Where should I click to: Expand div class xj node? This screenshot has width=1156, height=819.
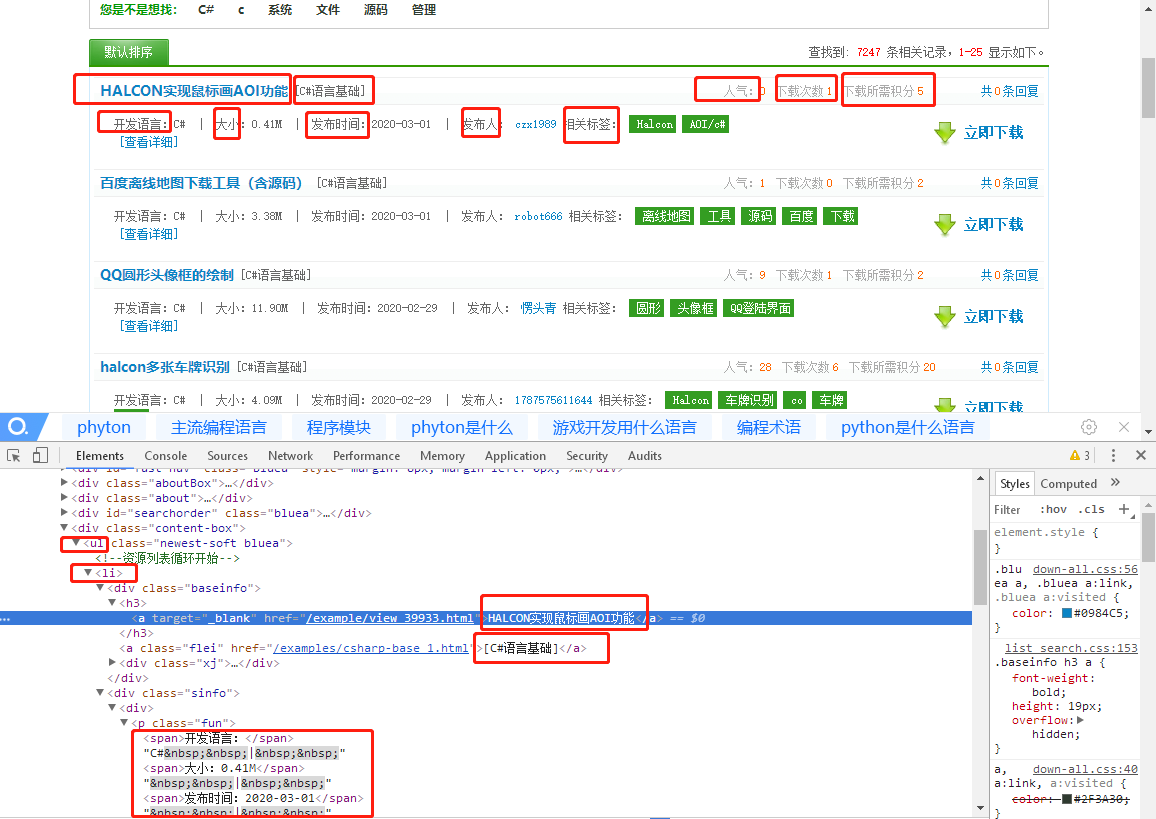coord(112,663)
